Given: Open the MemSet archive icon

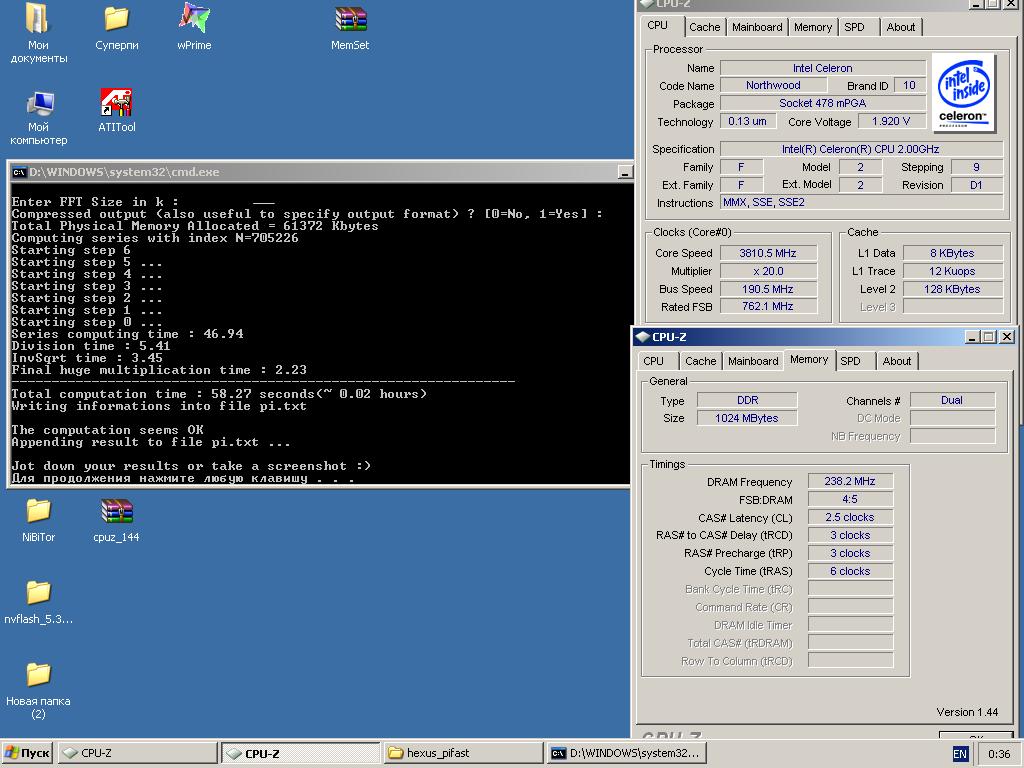Looking at the screenshot, I should tap(350, 27).
